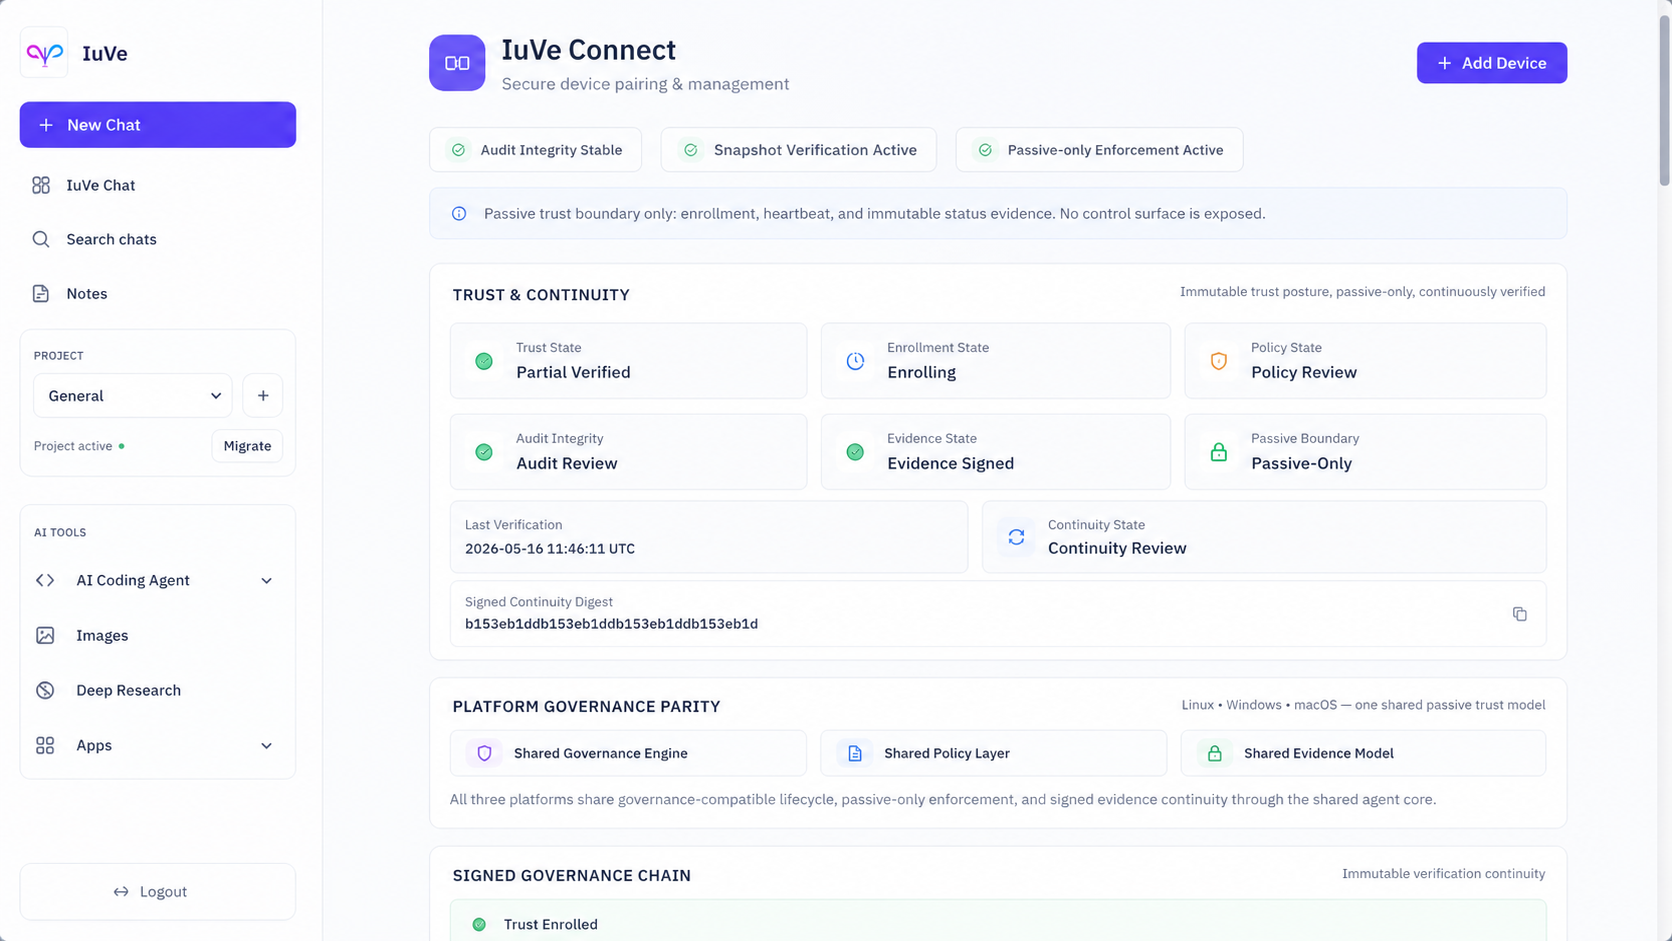Image resolution: width=1672 pixels, height=941 pixels.
Task: Click the Audit Integrity Stable badge
Action: [535, 150]
